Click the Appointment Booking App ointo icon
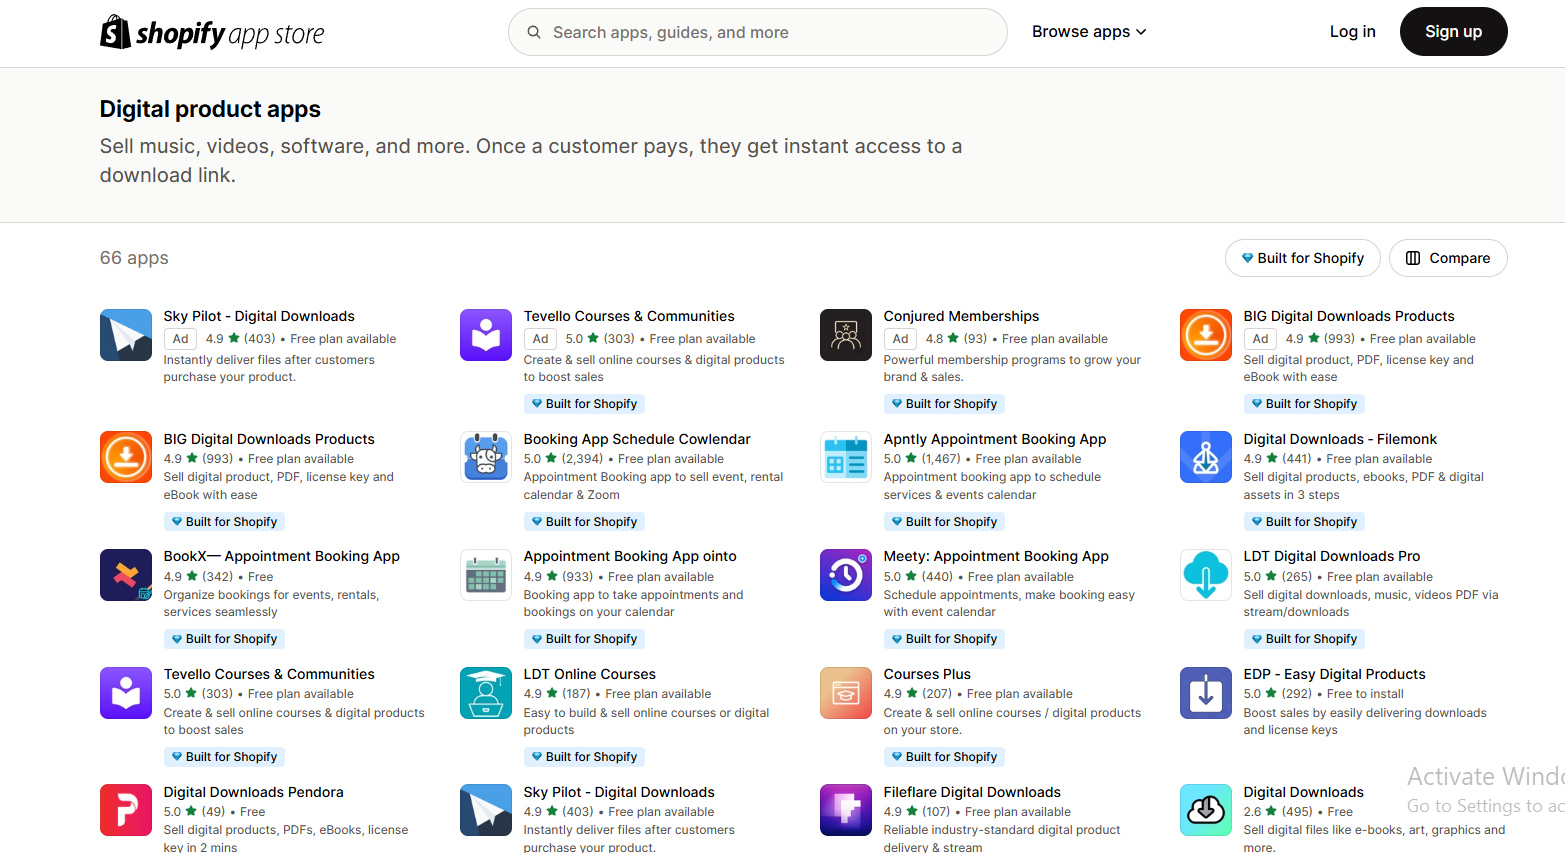This screenshot has height=853, width=1565. [486, 575]
